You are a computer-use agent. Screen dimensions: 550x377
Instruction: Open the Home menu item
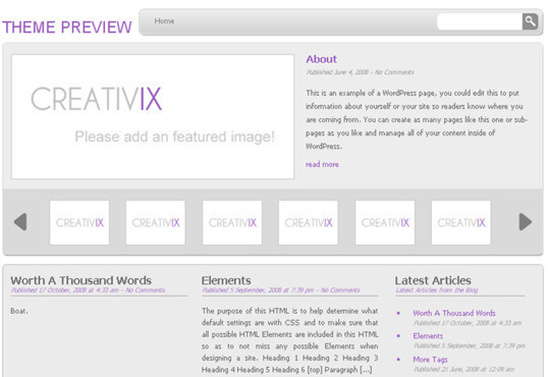tap(164, 21)
